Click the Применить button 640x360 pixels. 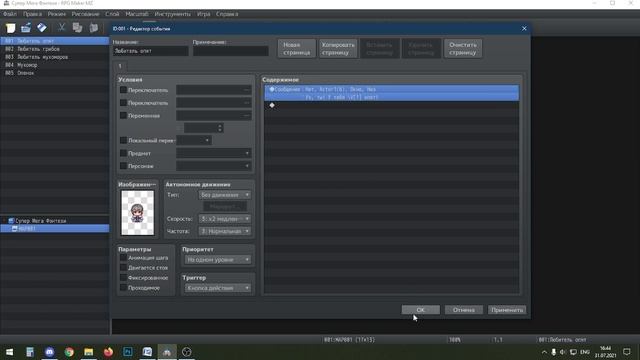(x=507, y=310)
